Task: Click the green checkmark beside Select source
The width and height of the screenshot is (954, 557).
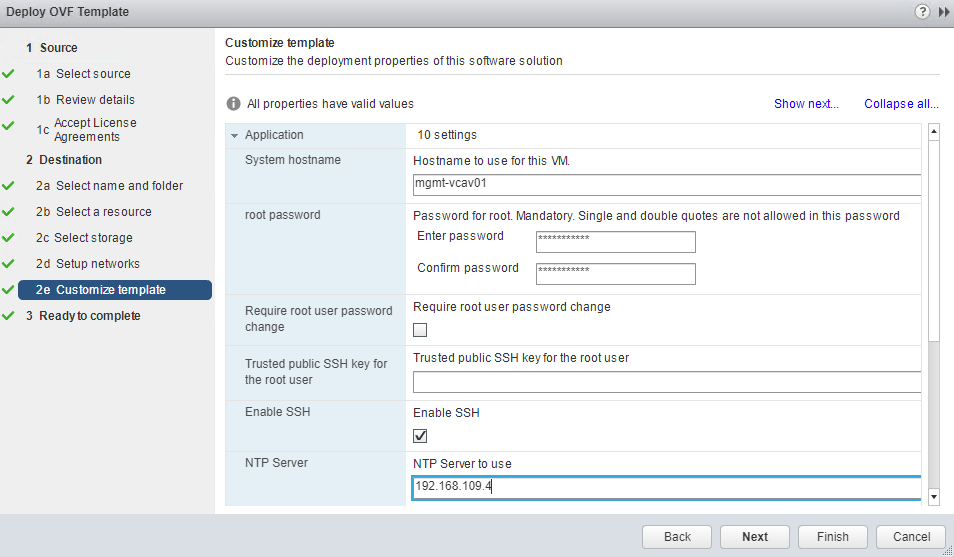Action: click(x=8, y=74)
